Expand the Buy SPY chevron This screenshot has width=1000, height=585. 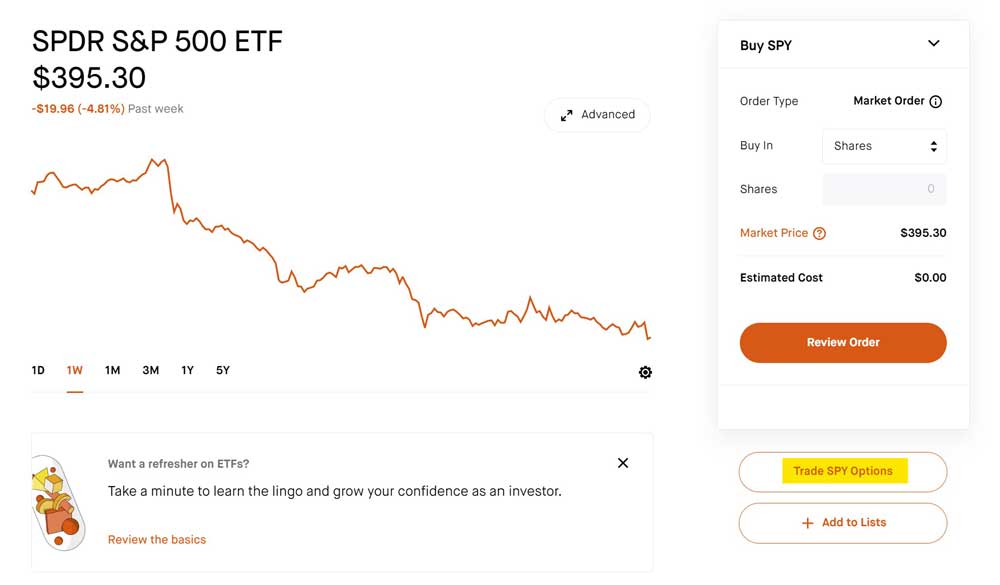tap(933, 43)
